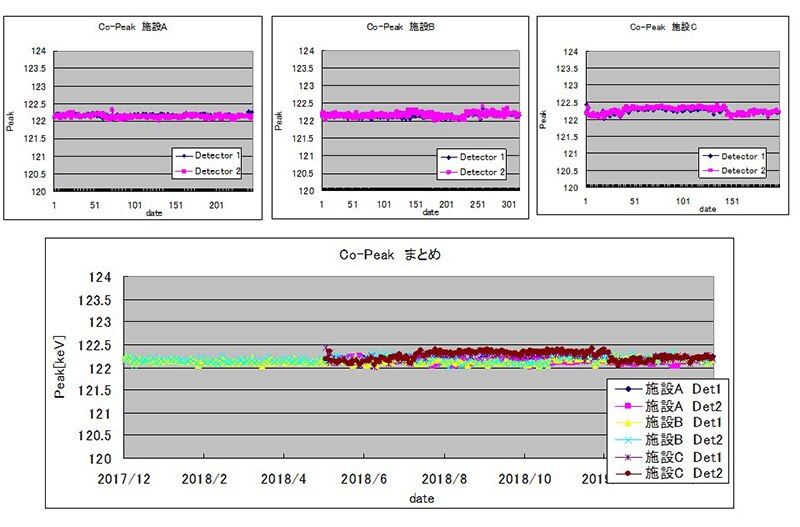Click Detector 2 legend entry in 施設C chart
Image resolution: width=800 pixels, height=527 pixels.
(x=740, y=170)
